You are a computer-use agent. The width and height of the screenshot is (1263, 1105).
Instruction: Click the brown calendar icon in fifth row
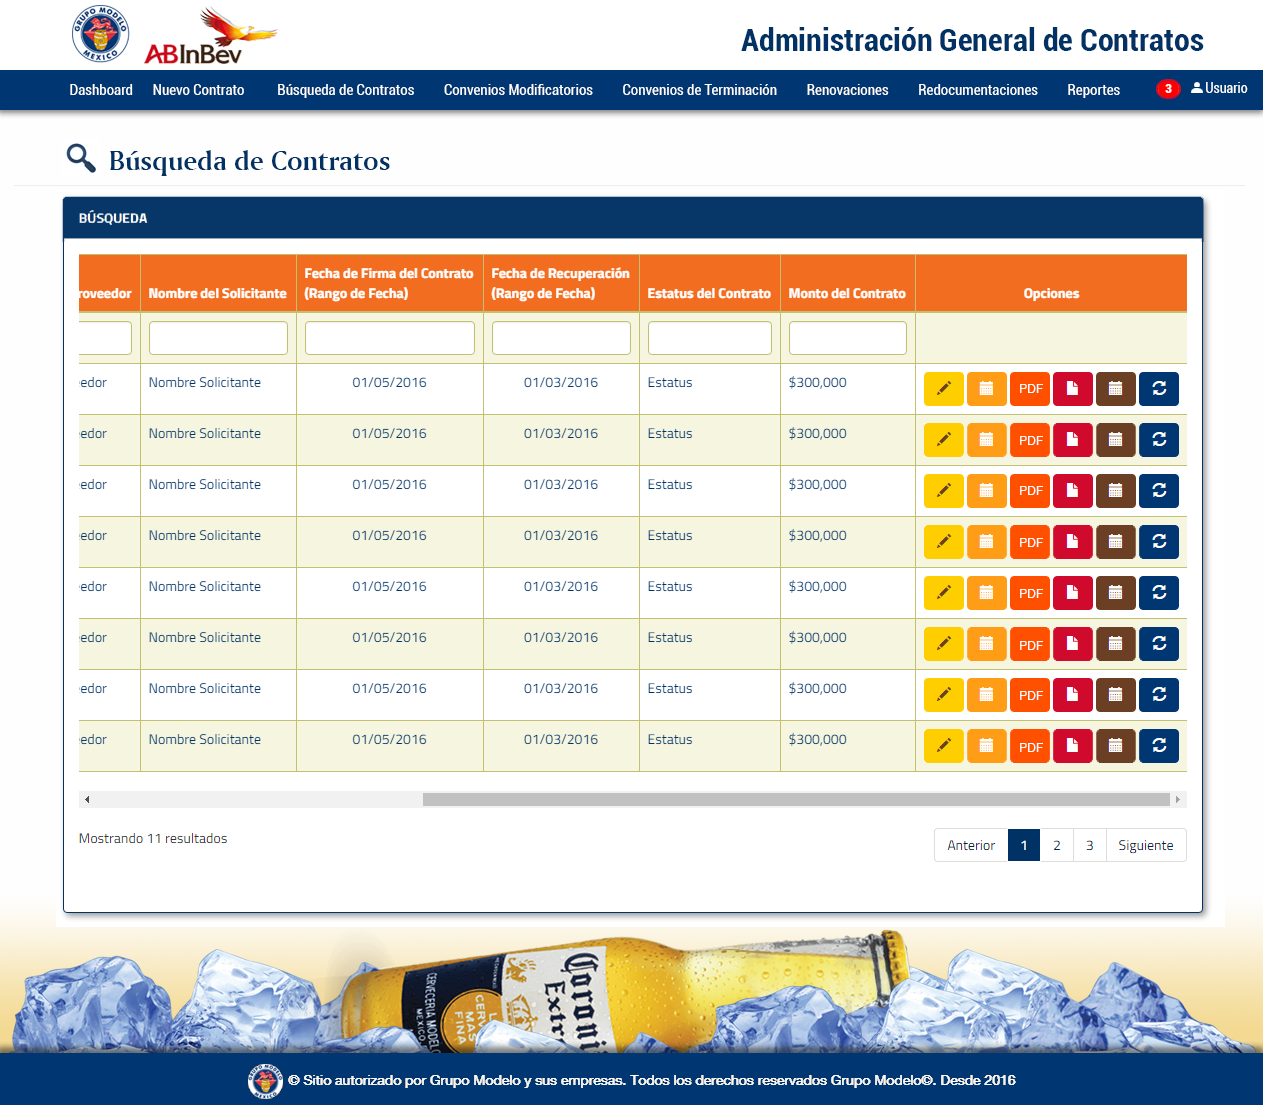1115,593
